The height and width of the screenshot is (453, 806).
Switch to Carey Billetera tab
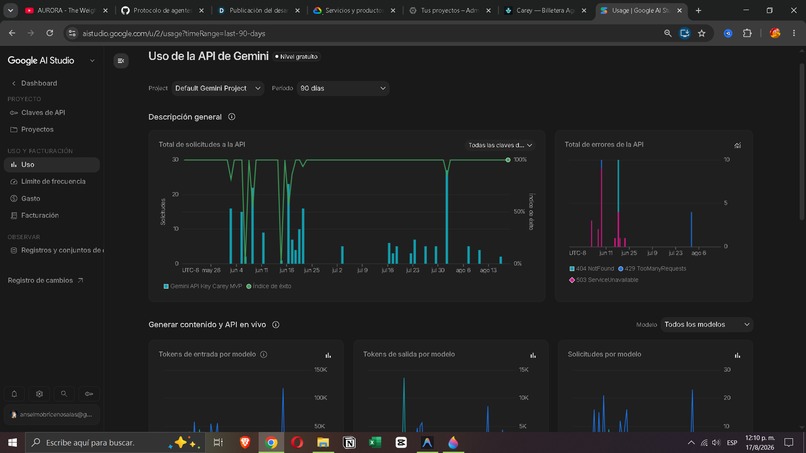coord(545,10)
